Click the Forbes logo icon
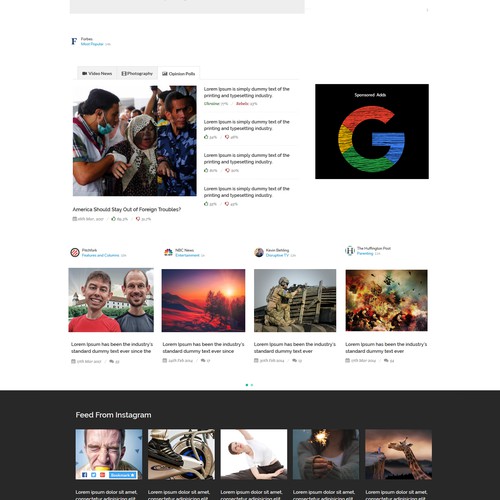This screenshot has width=500, height=500. 74,41
